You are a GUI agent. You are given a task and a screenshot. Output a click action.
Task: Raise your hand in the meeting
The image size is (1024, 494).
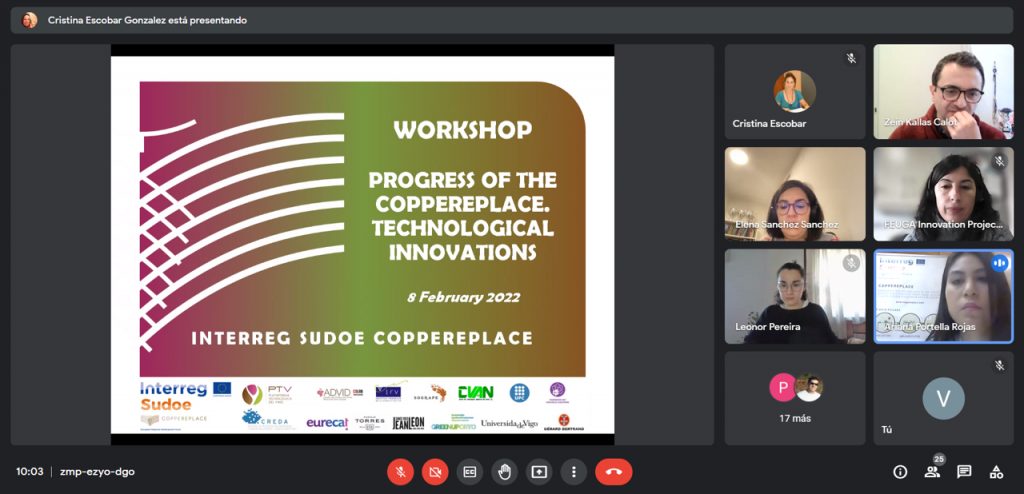coord(505,472)
